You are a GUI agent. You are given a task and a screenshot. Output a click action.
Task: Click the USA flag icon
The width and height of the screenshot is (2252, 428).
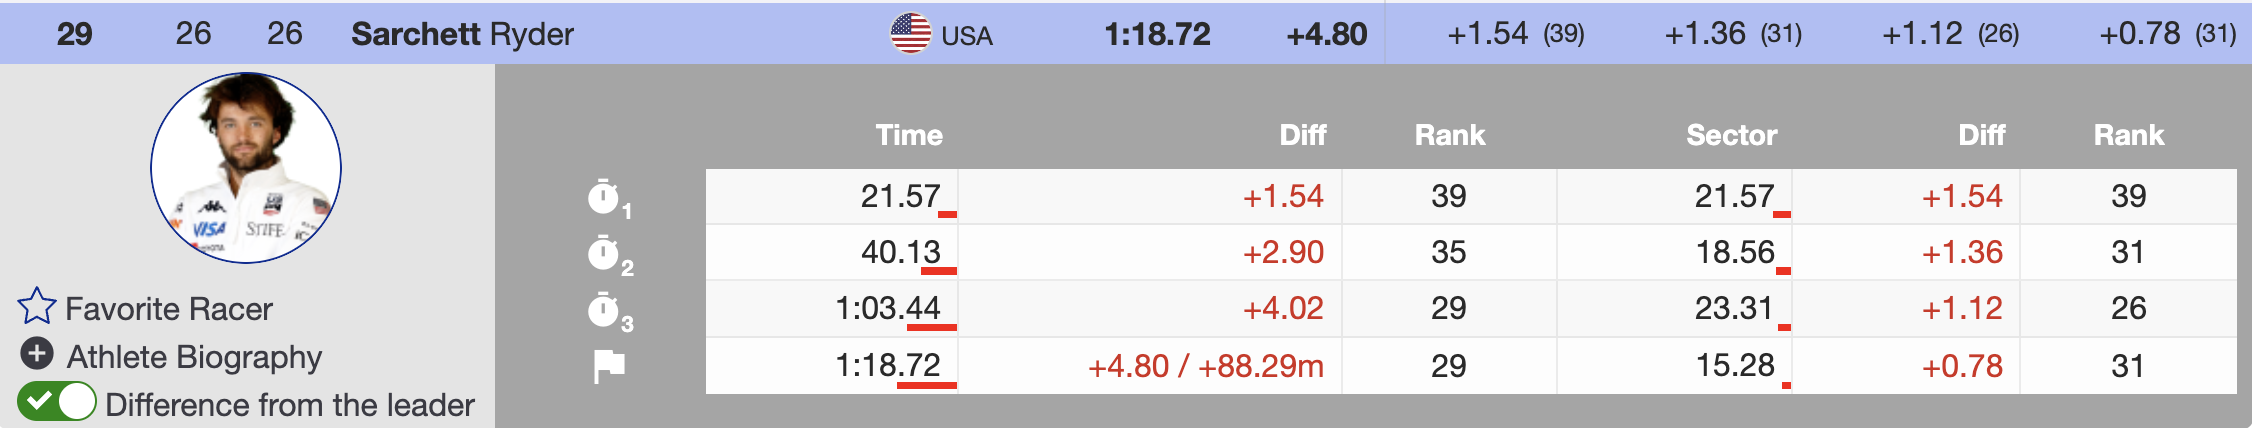coord(910,34)
